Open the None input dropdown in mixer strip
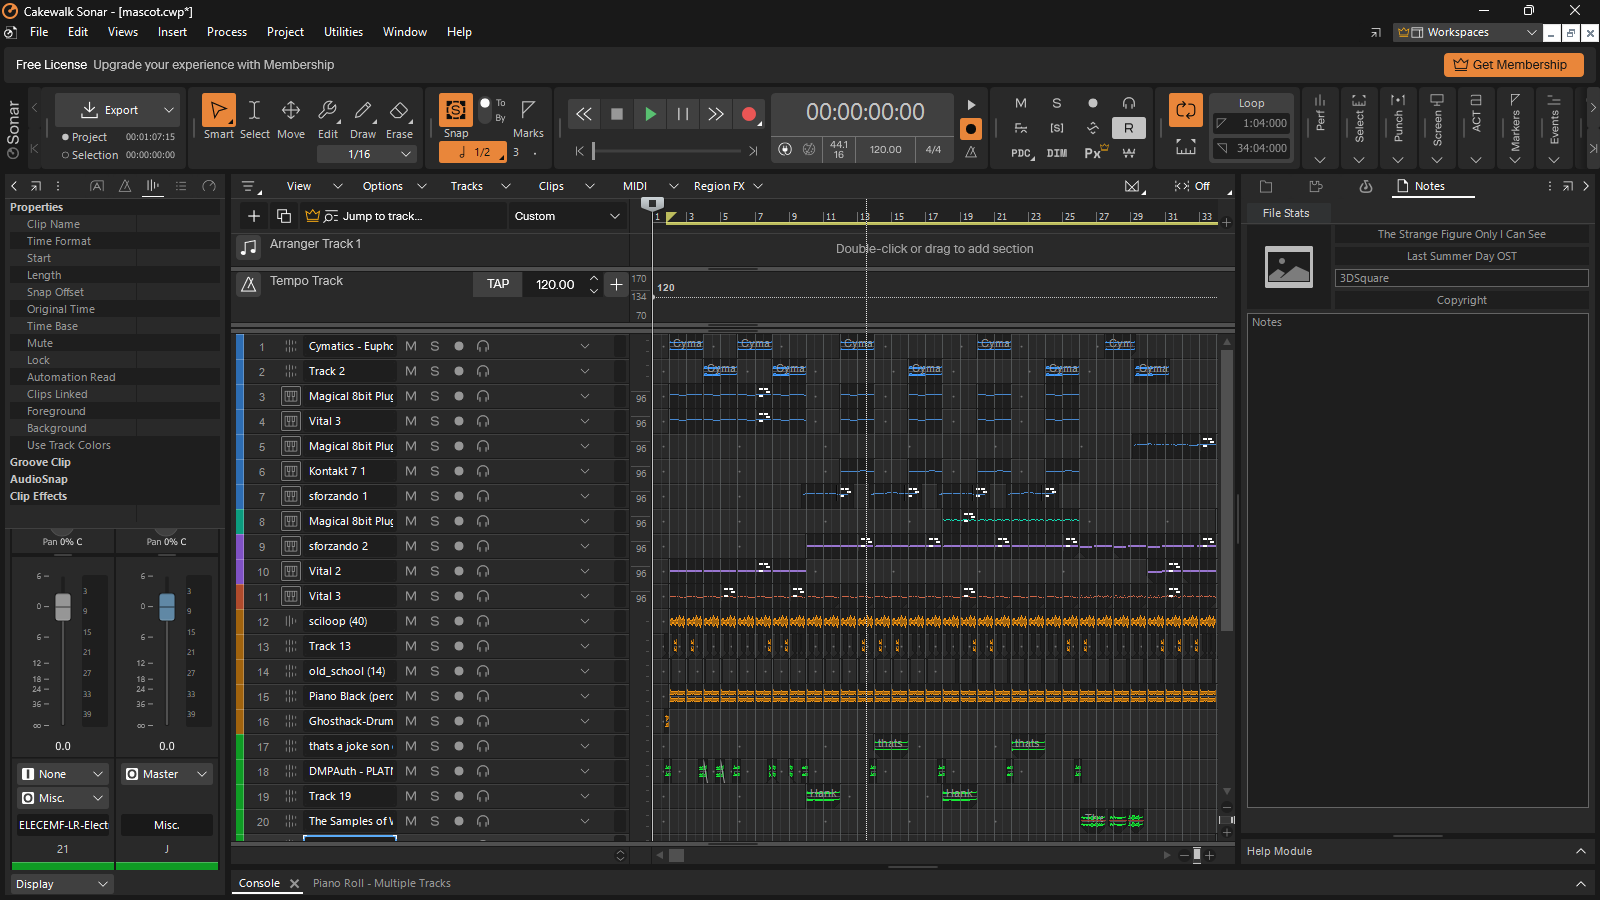Screen dimensions: 1600x900 coord(62,774)
